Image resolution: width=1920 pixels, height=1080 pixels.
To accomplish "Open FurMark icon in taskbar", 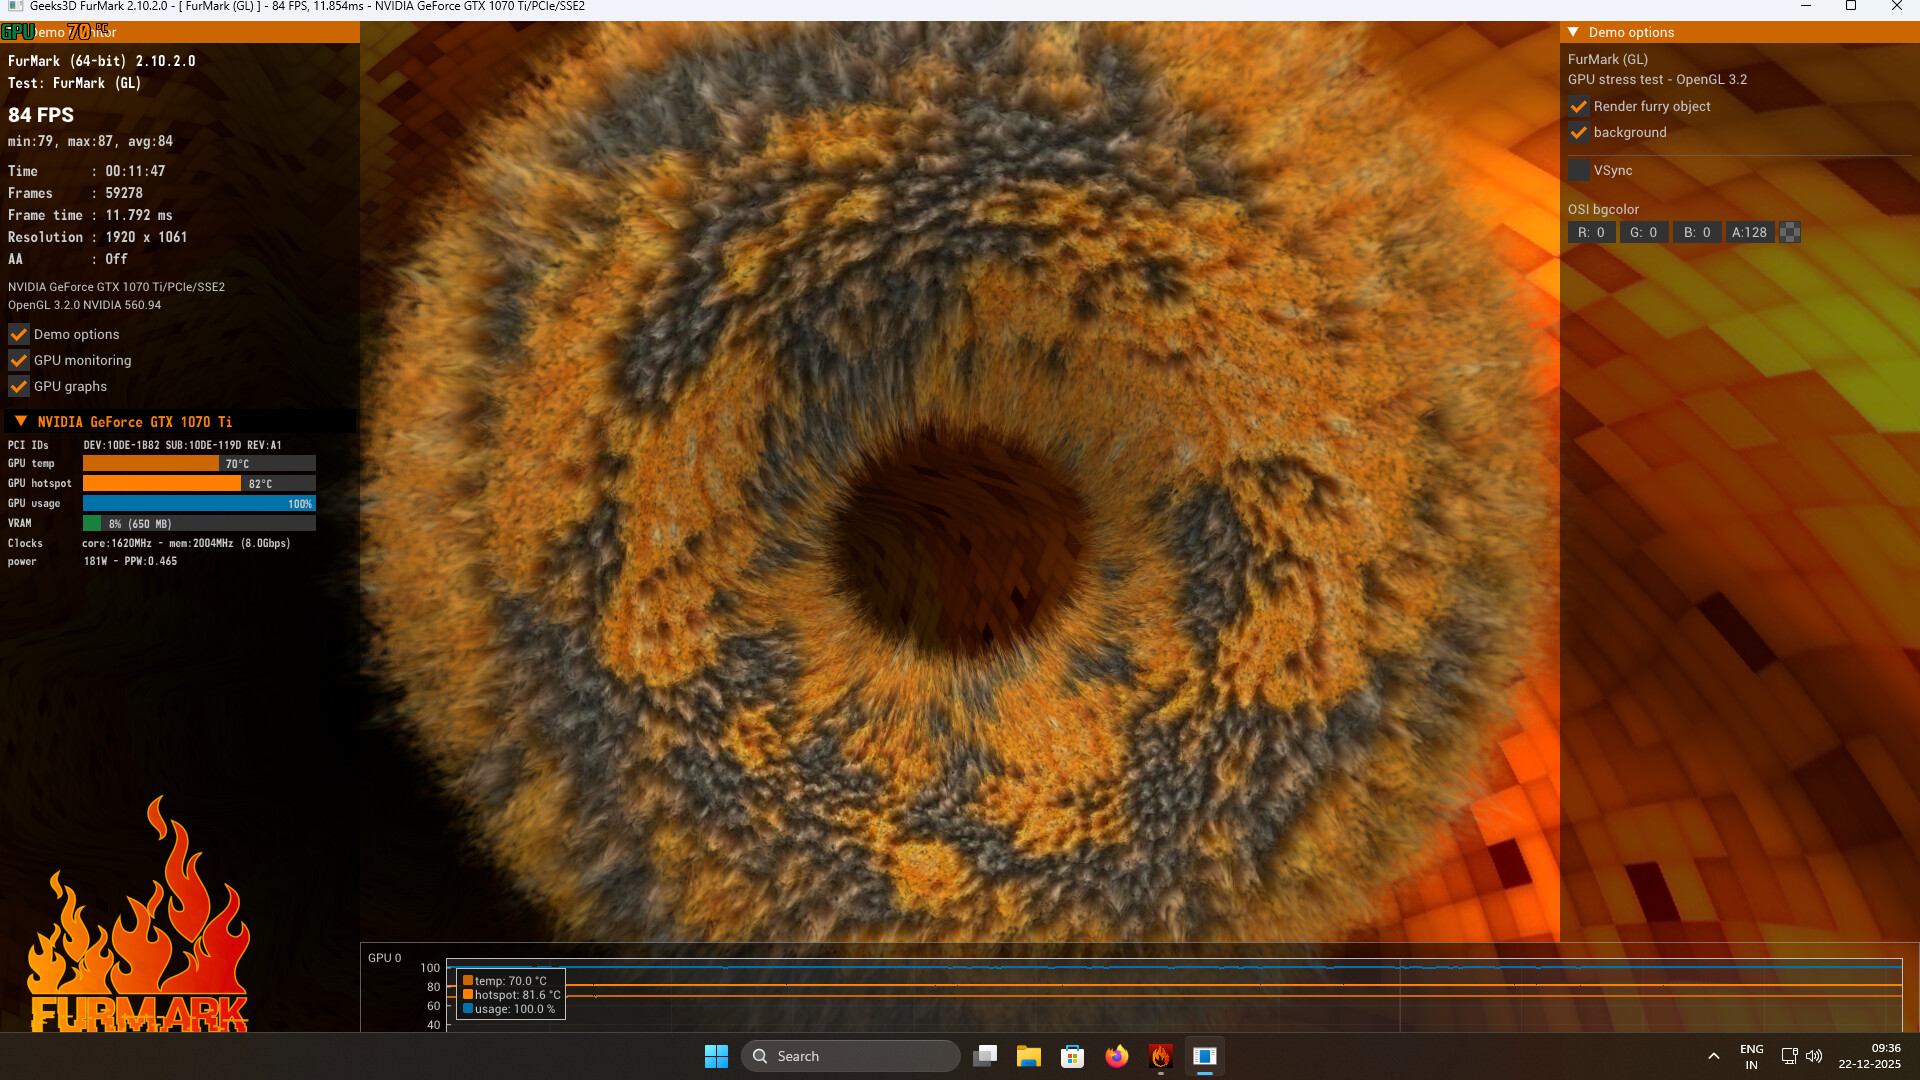I will tap(1160, 1056).
